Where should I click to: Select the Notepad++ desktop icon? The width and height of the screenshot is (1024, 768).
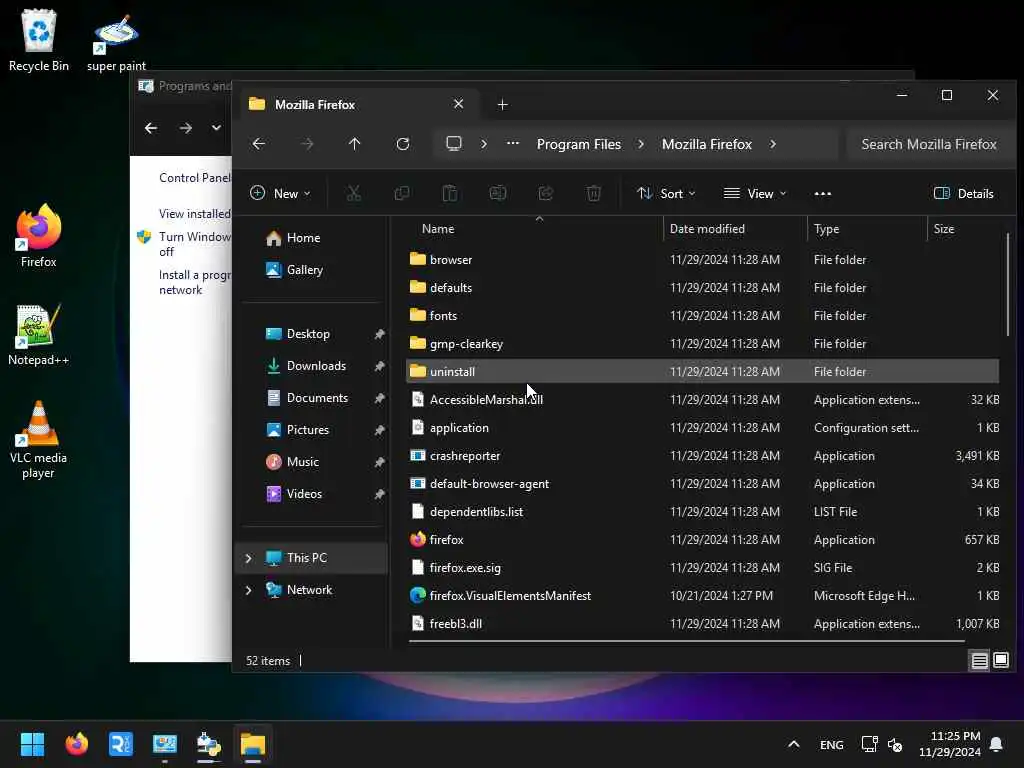(39, 334)
